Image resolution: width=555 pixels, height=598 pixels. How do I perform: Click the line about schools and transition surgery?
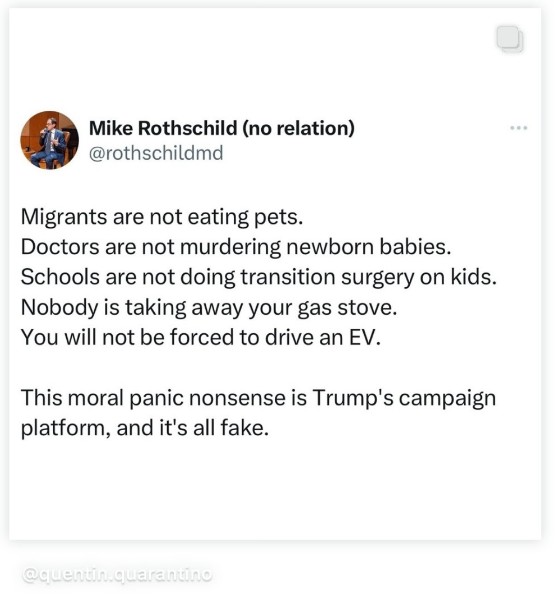point(259,277)
